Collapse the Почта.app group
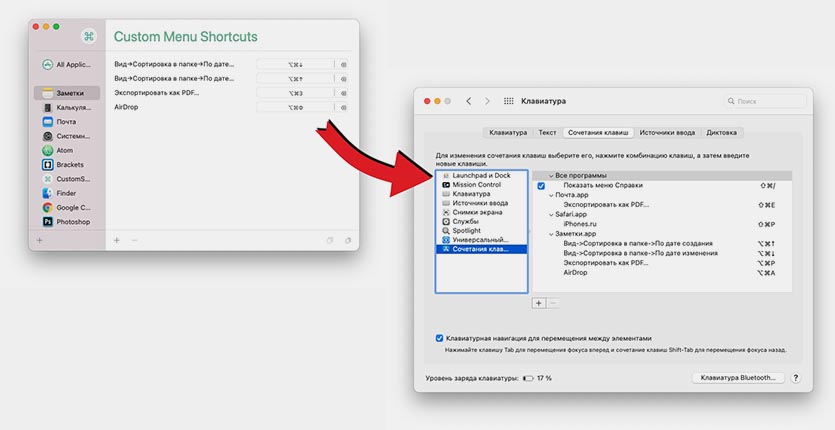The height and width of the screenshot is (430, 835). [x=551, y=195]
